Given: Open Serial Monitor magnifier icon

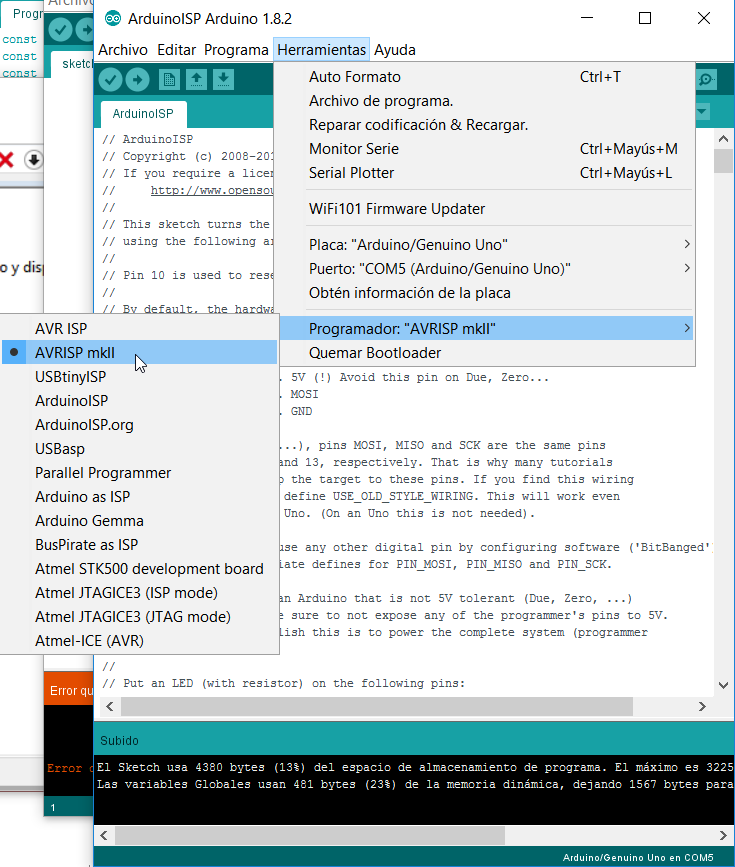Looking at the screenshot, I should click(x=706, y=80).
